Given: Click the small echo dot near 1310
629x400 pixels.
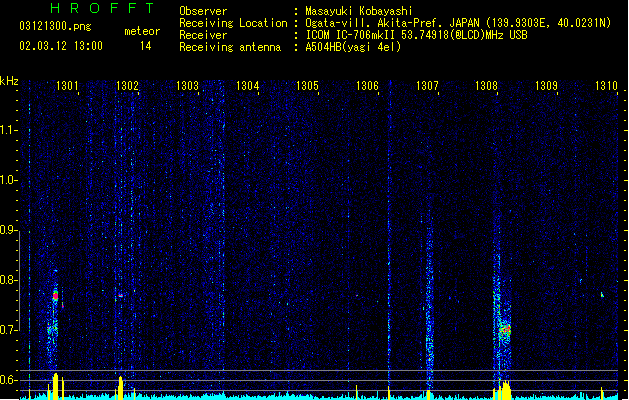Looking at the screenshot, I should 602,295.
